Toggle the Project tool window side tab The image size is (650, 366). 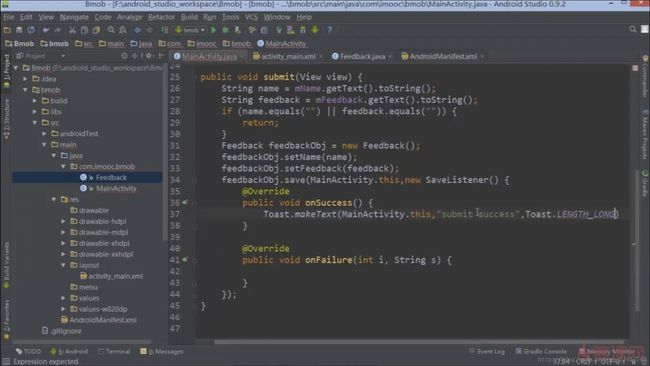tap(6, 70)
